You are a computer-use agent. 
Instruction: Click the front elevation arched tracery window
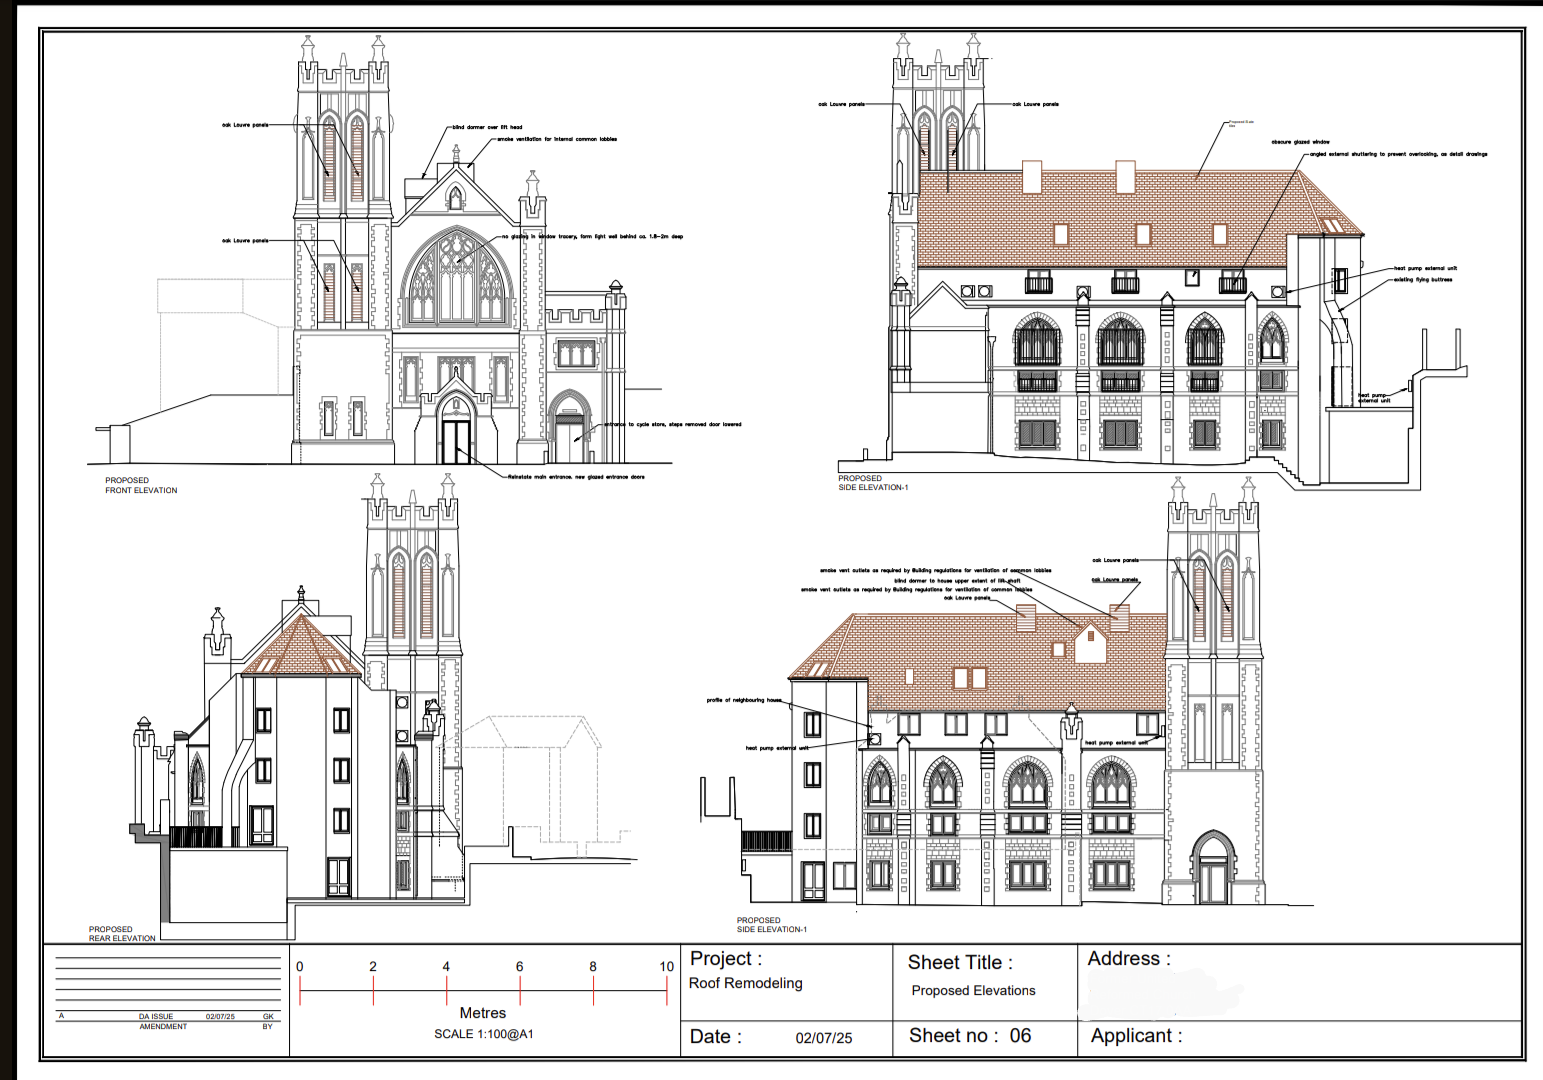click(457, 277)
